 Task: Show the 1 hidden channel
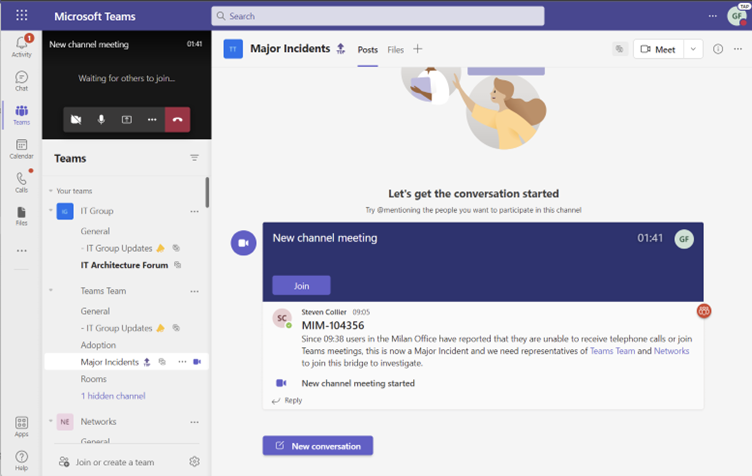[113, 396]
